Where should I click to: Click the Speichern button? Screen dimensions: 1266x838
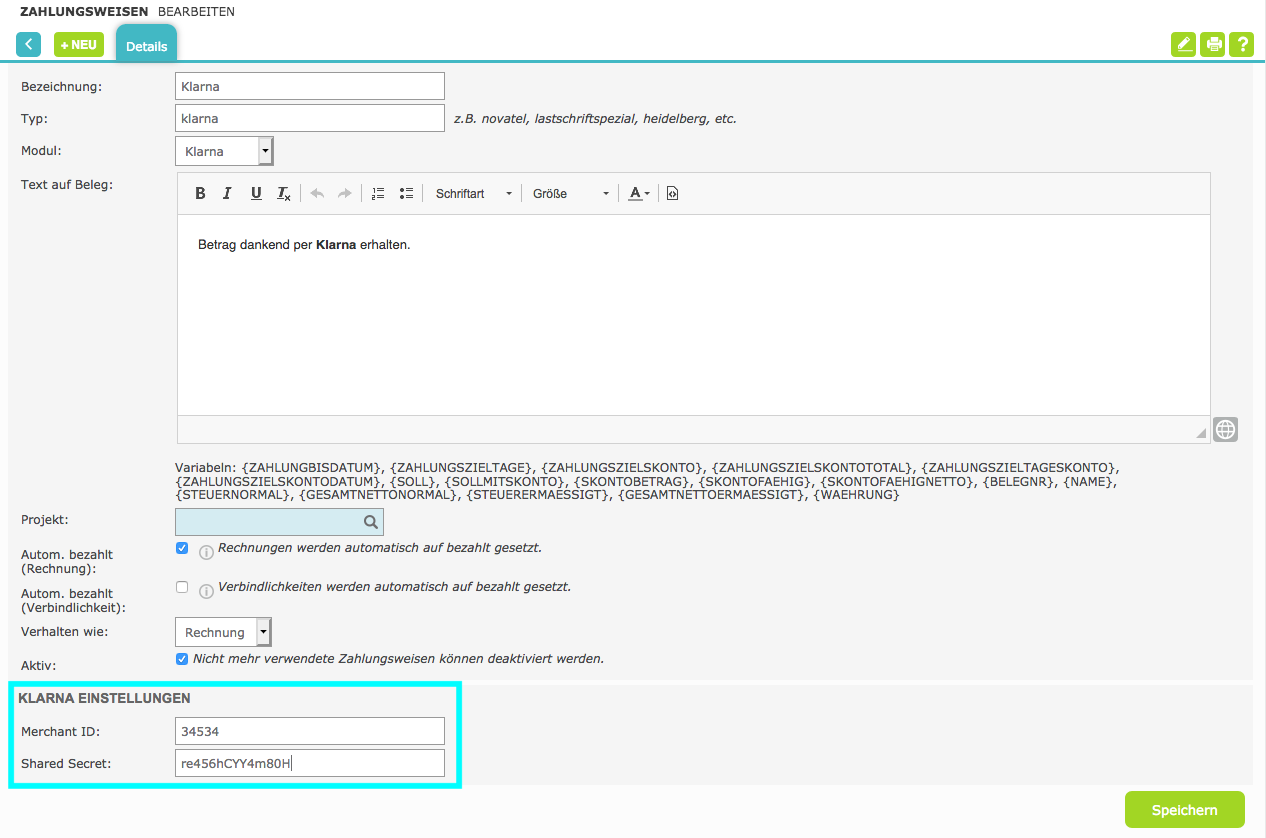coord(1184,810)
